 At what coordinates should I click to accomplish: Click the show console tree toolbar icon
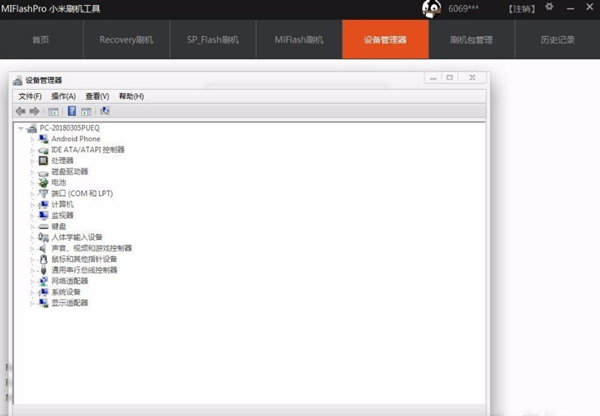coord(53,111)
